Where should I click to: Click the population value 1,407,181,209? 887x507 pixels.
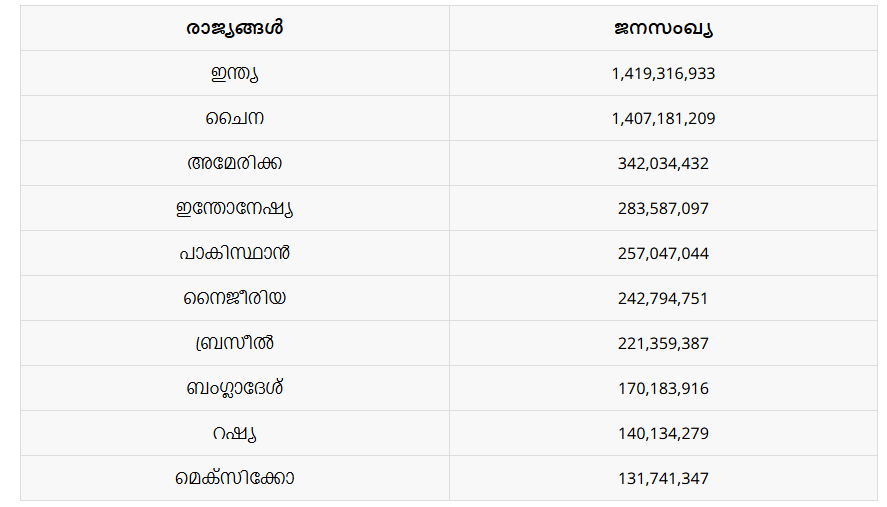point(663,118)
